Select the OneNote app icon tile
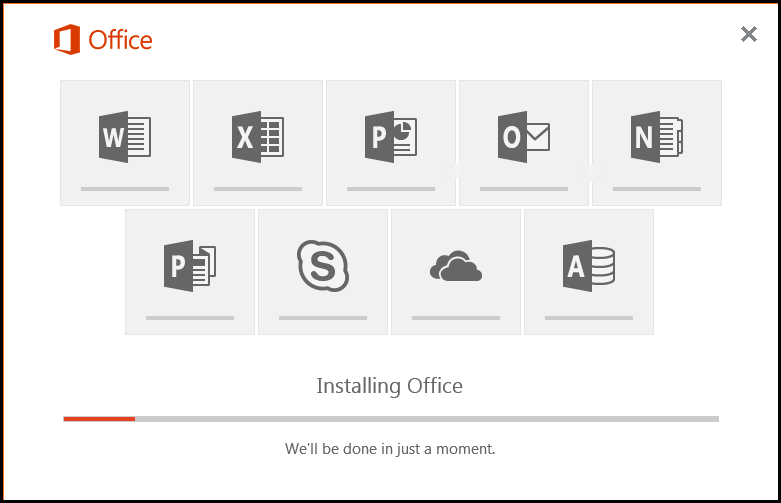Image resolution: width=781 pixels, height=503 pixels. tap(657, 143)
